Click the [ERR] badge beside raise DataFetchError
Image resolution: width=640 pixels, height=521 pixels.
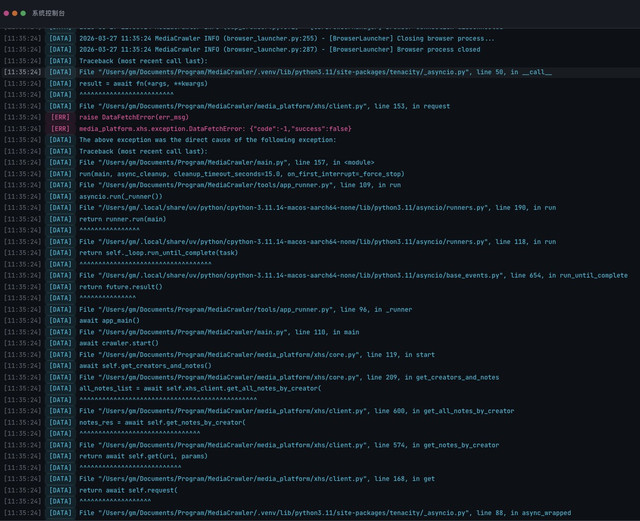(60, 117)
